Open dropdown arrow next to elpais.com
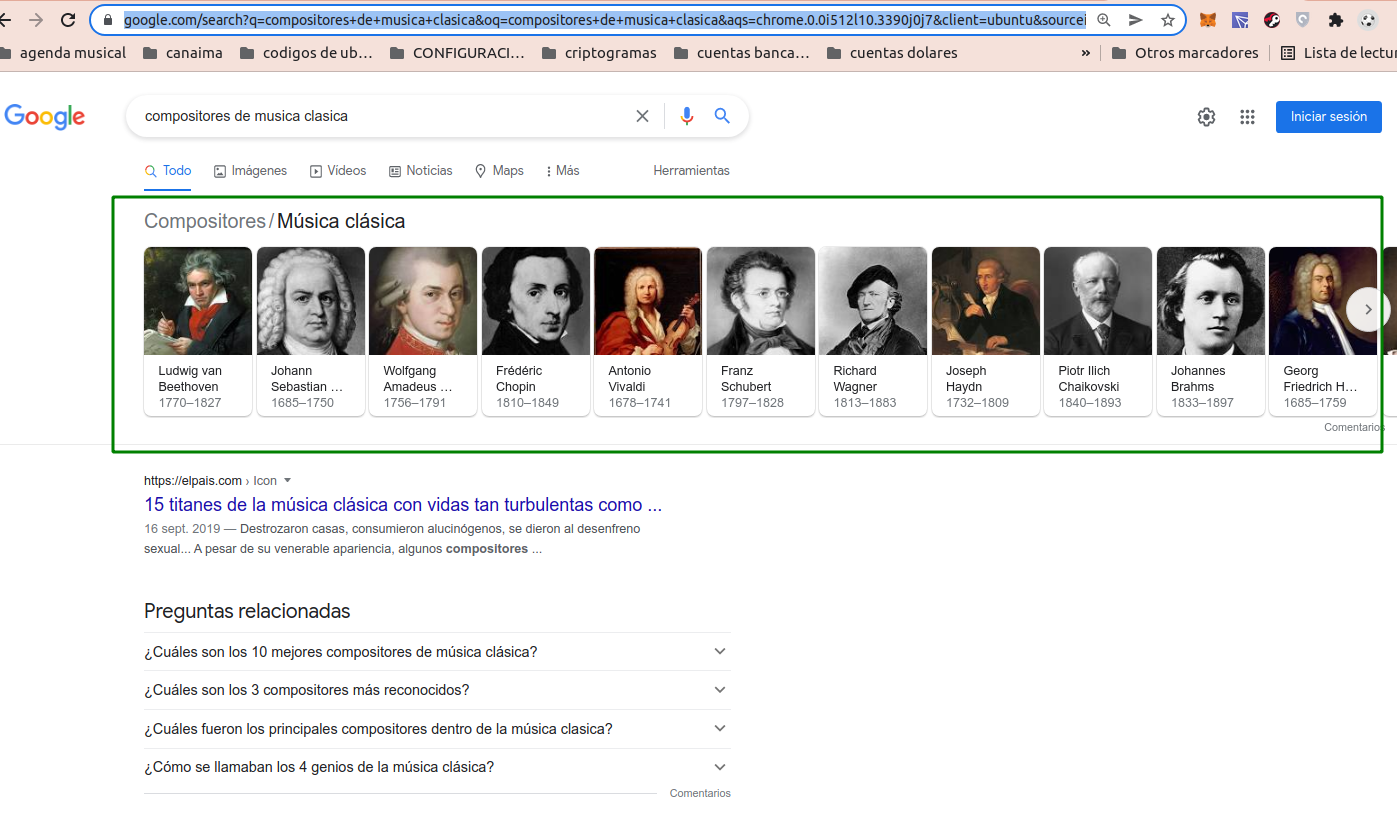 pyautogui.click(x=288, y=480)
